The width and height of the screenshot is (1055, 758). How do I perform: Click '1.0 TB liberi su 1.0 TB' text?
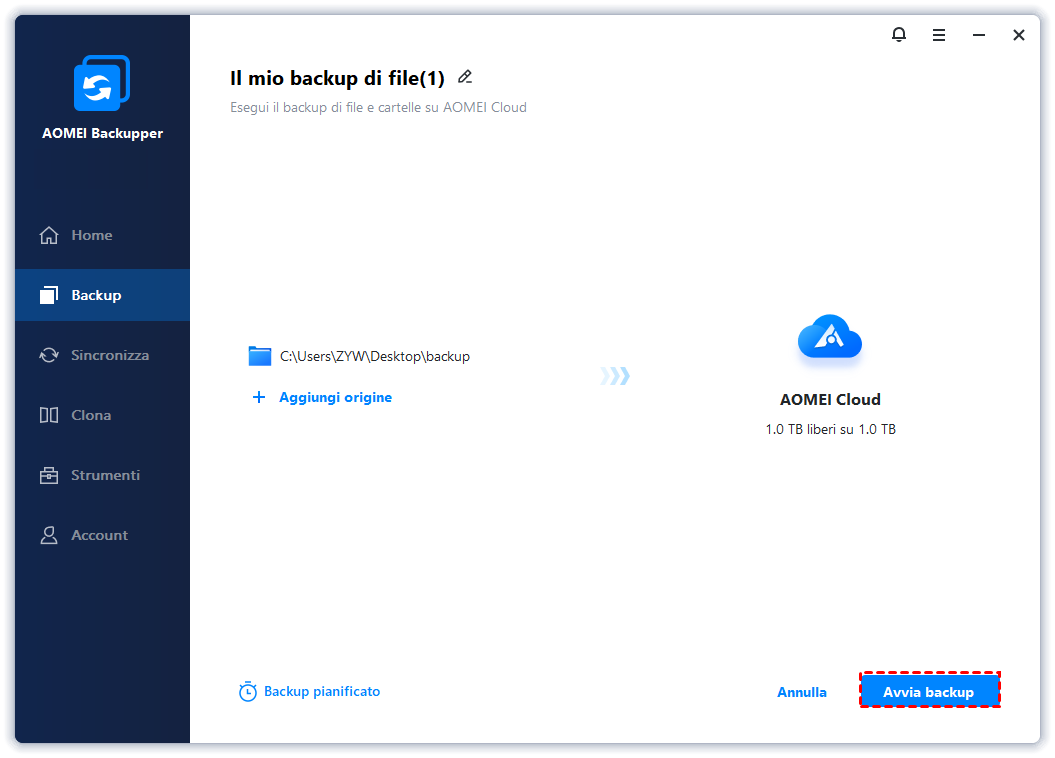coord(830,429)
